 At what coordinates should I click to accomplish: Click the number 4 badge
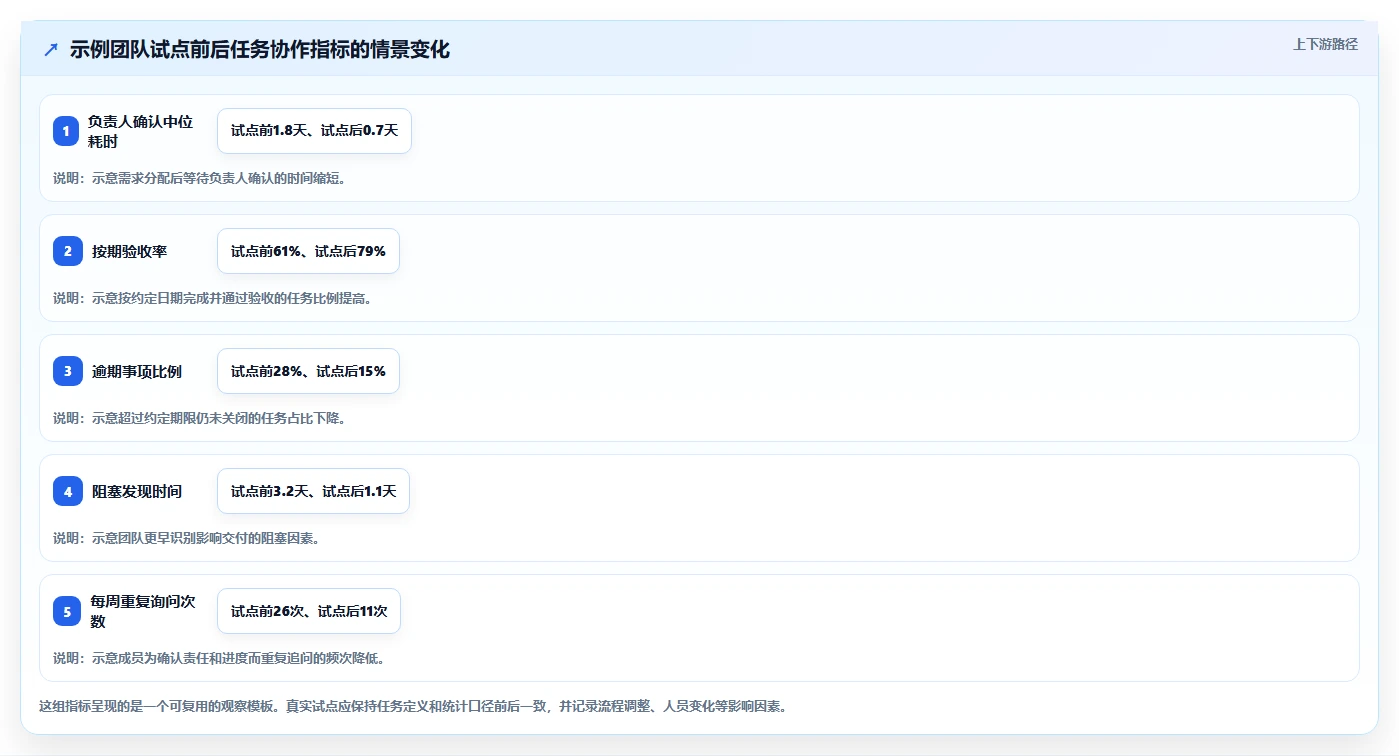pyautogui.click(x=68, y=491)
